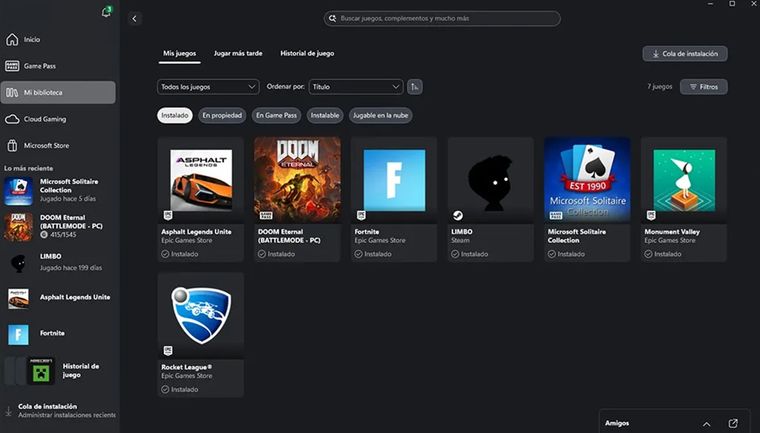Screen dimensions: 760x433
Task: Click Instalado status under Monument Valley
Action: tap(663, 254)
